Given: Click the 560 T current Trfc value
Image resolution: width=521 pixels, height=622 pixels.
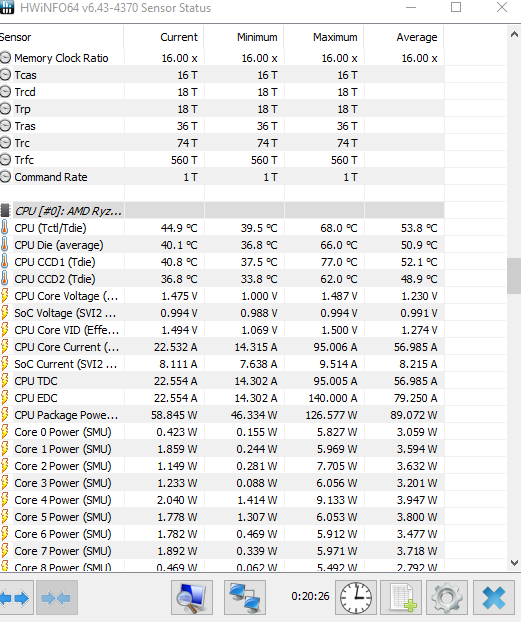Looking at the screenshot, I should [184, 160].
